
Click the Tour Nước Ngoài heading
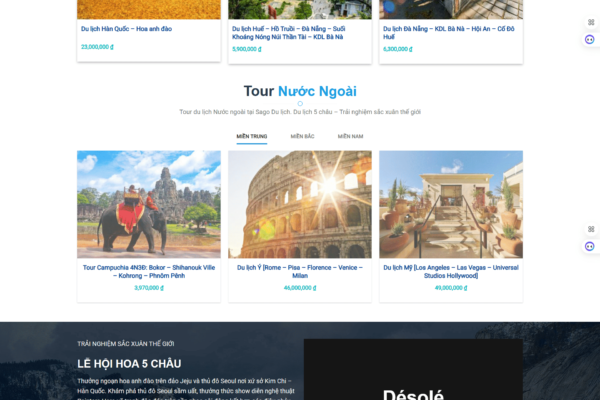[300, 91]
